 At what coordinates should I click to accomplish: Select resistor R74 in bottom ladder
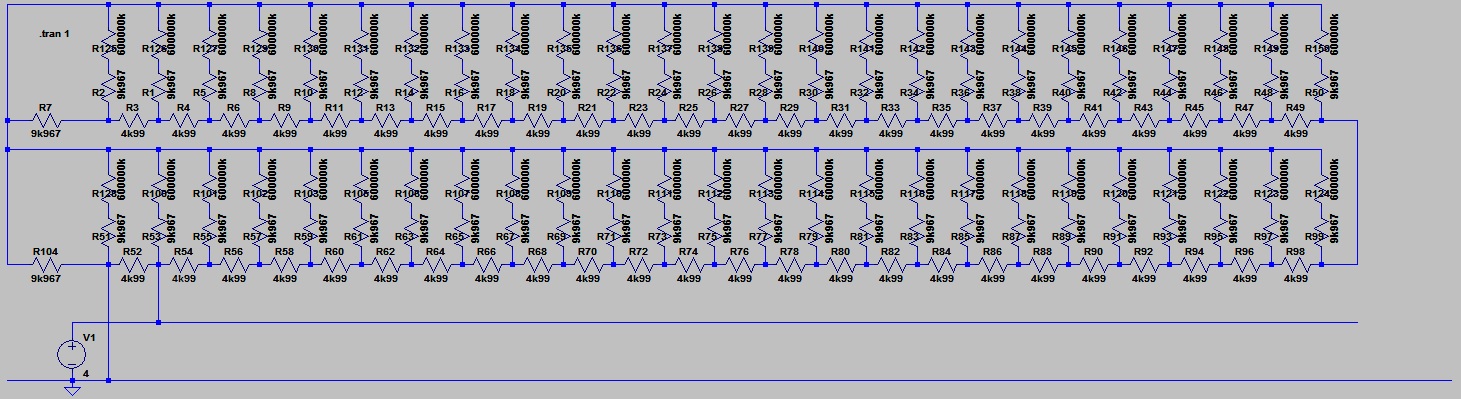pos(689,266)
